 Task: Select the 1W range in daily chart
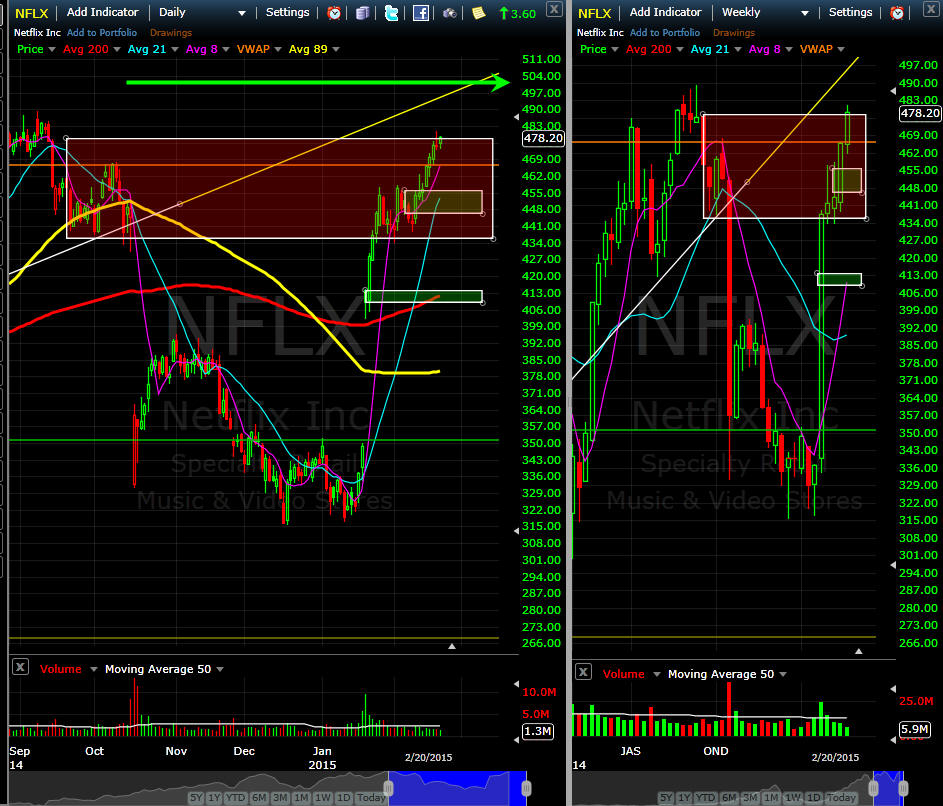click(323, 798)
